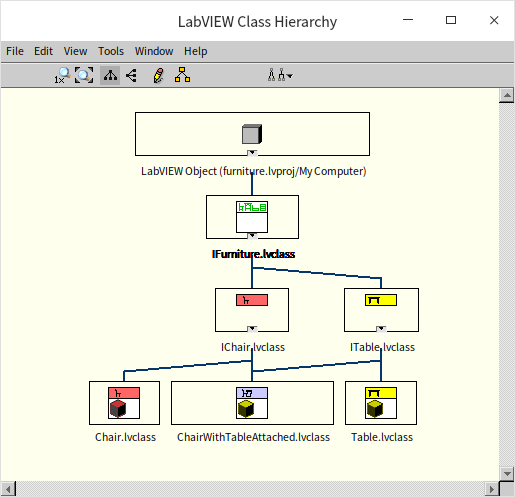Collapse children under the LabVIEW Object node
The image size is (515, 497).
[252, 153]
